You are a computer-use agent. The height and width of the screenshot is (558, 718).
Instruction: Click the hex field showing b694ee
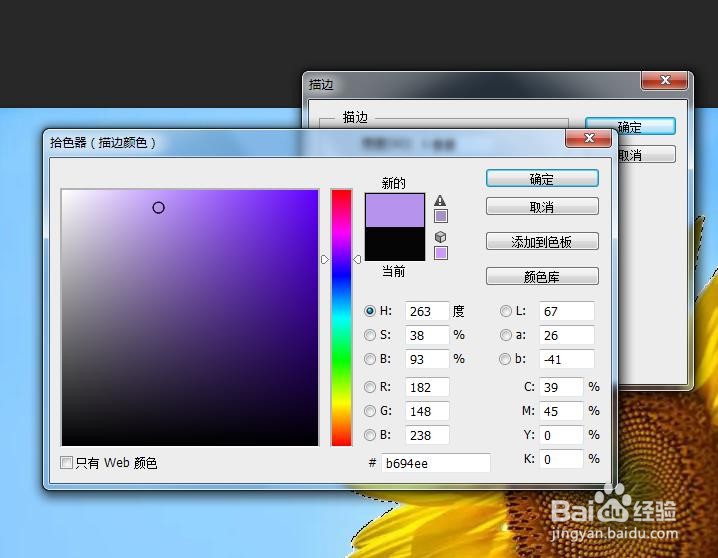pos(435,463)
